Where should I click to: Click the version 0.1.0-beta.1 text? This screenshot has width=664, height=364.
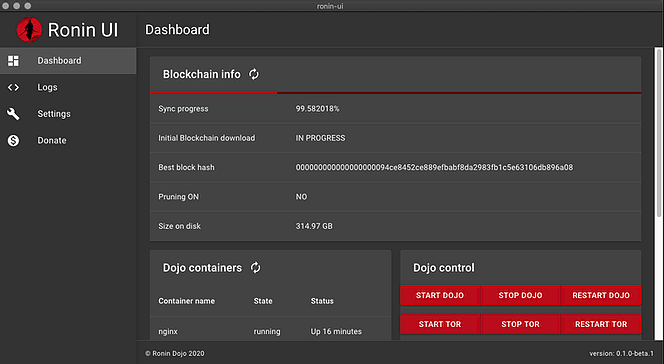point(621,353)
